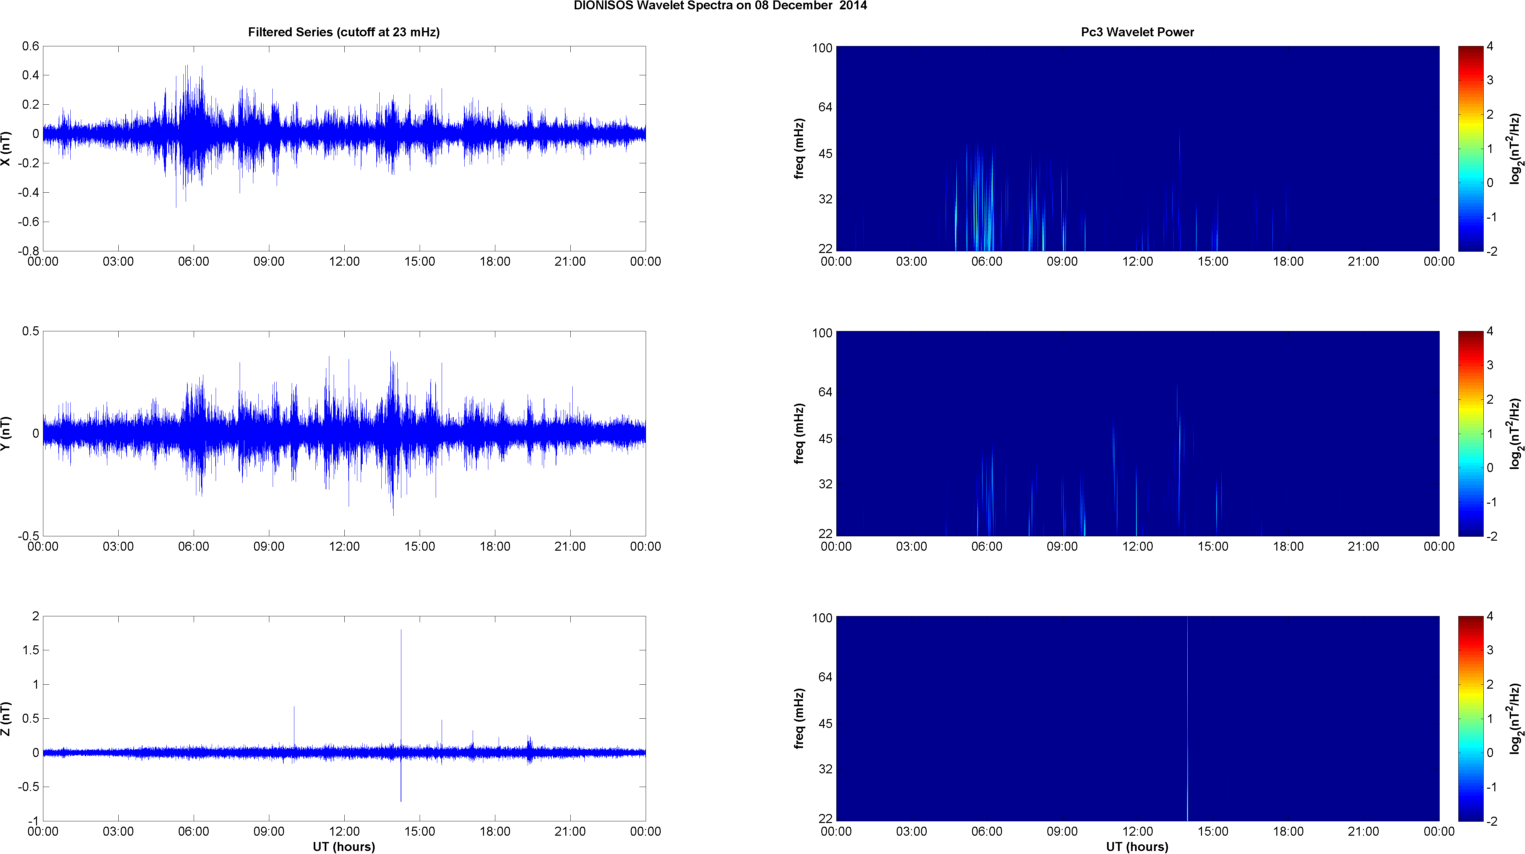This screenshot has height=854, width=1525.
Task: Click the '64' frequency tick of middle spectrogram
Action: pyautogui.click(x=825, y=393)
